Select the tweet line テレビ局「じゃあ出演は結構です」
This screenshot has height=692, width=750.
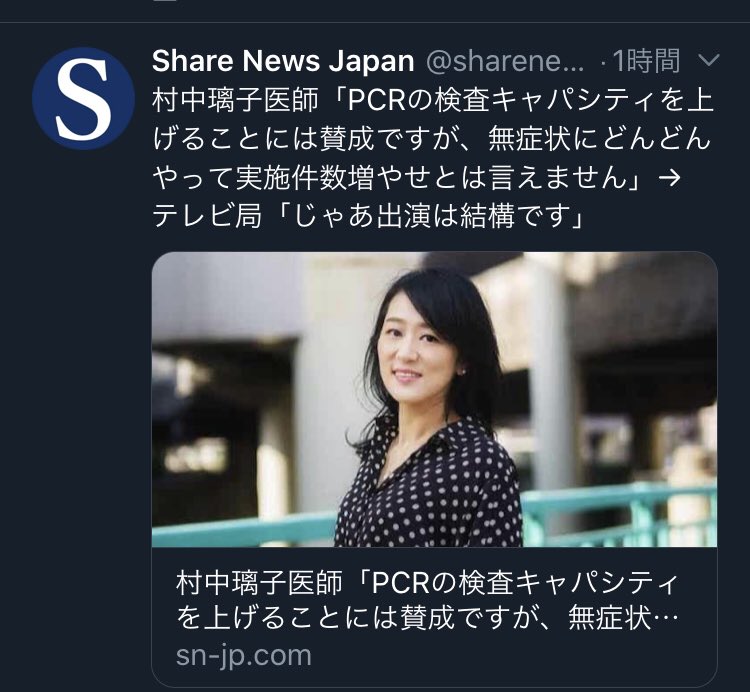(369, 216)
